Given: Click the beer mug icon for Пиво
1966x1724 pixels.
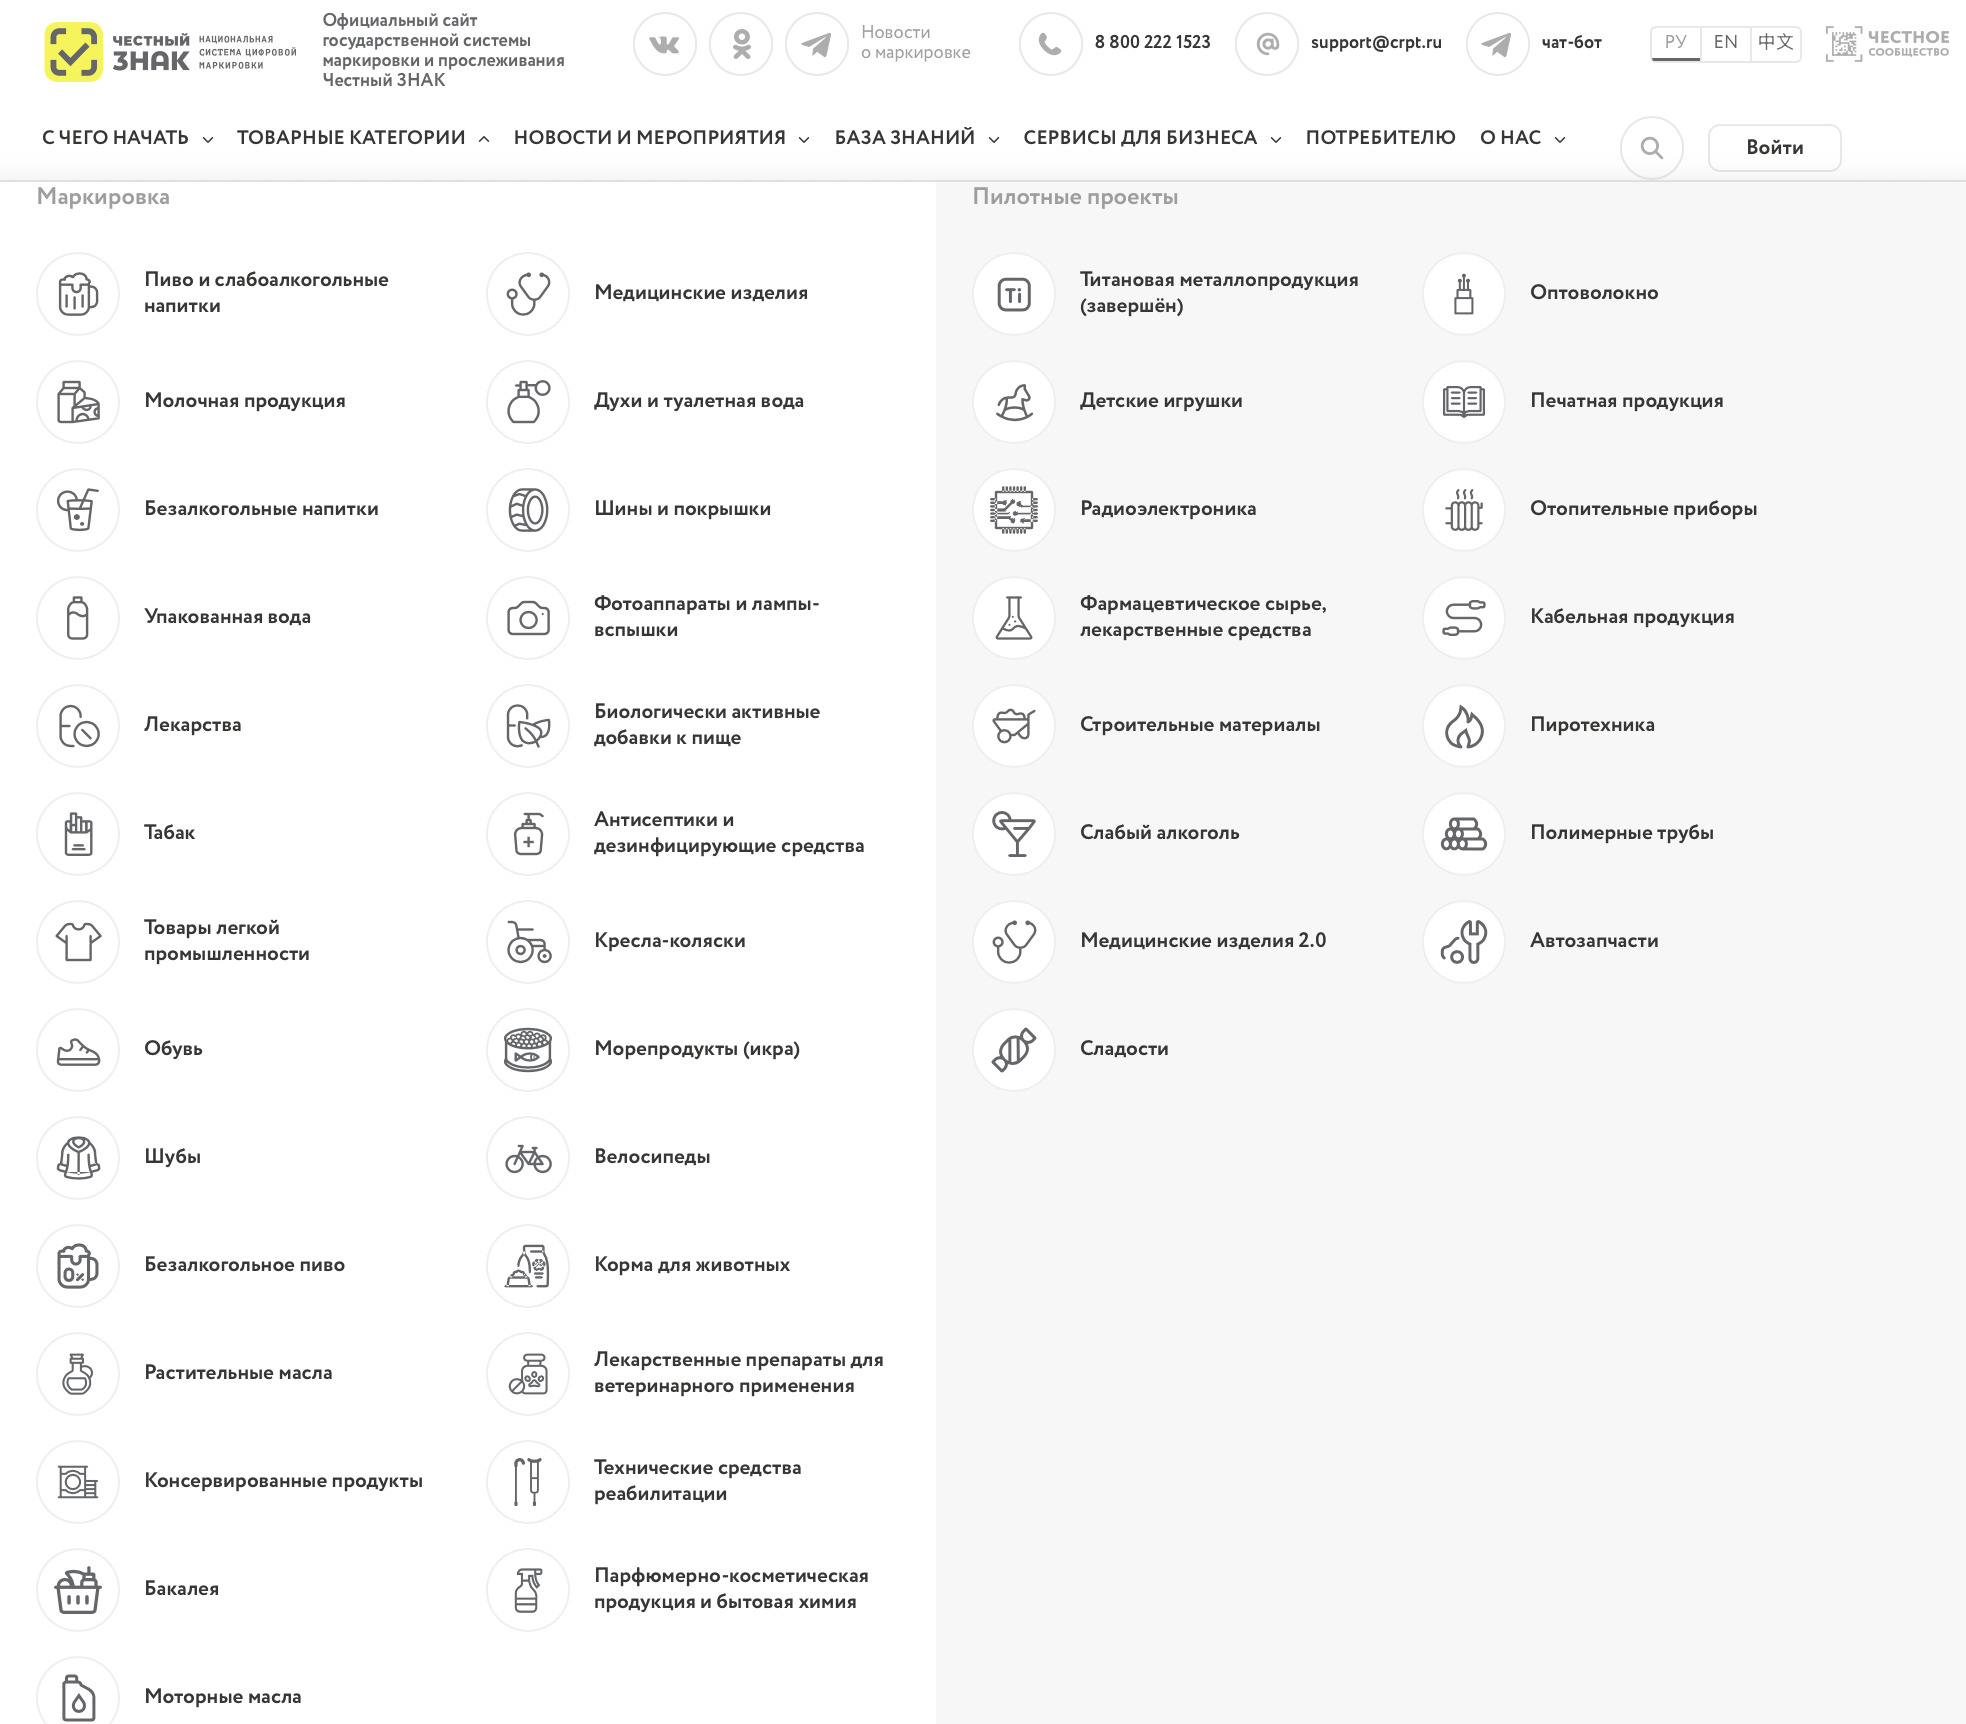Looking at the screenshot, I should point(78,294).
